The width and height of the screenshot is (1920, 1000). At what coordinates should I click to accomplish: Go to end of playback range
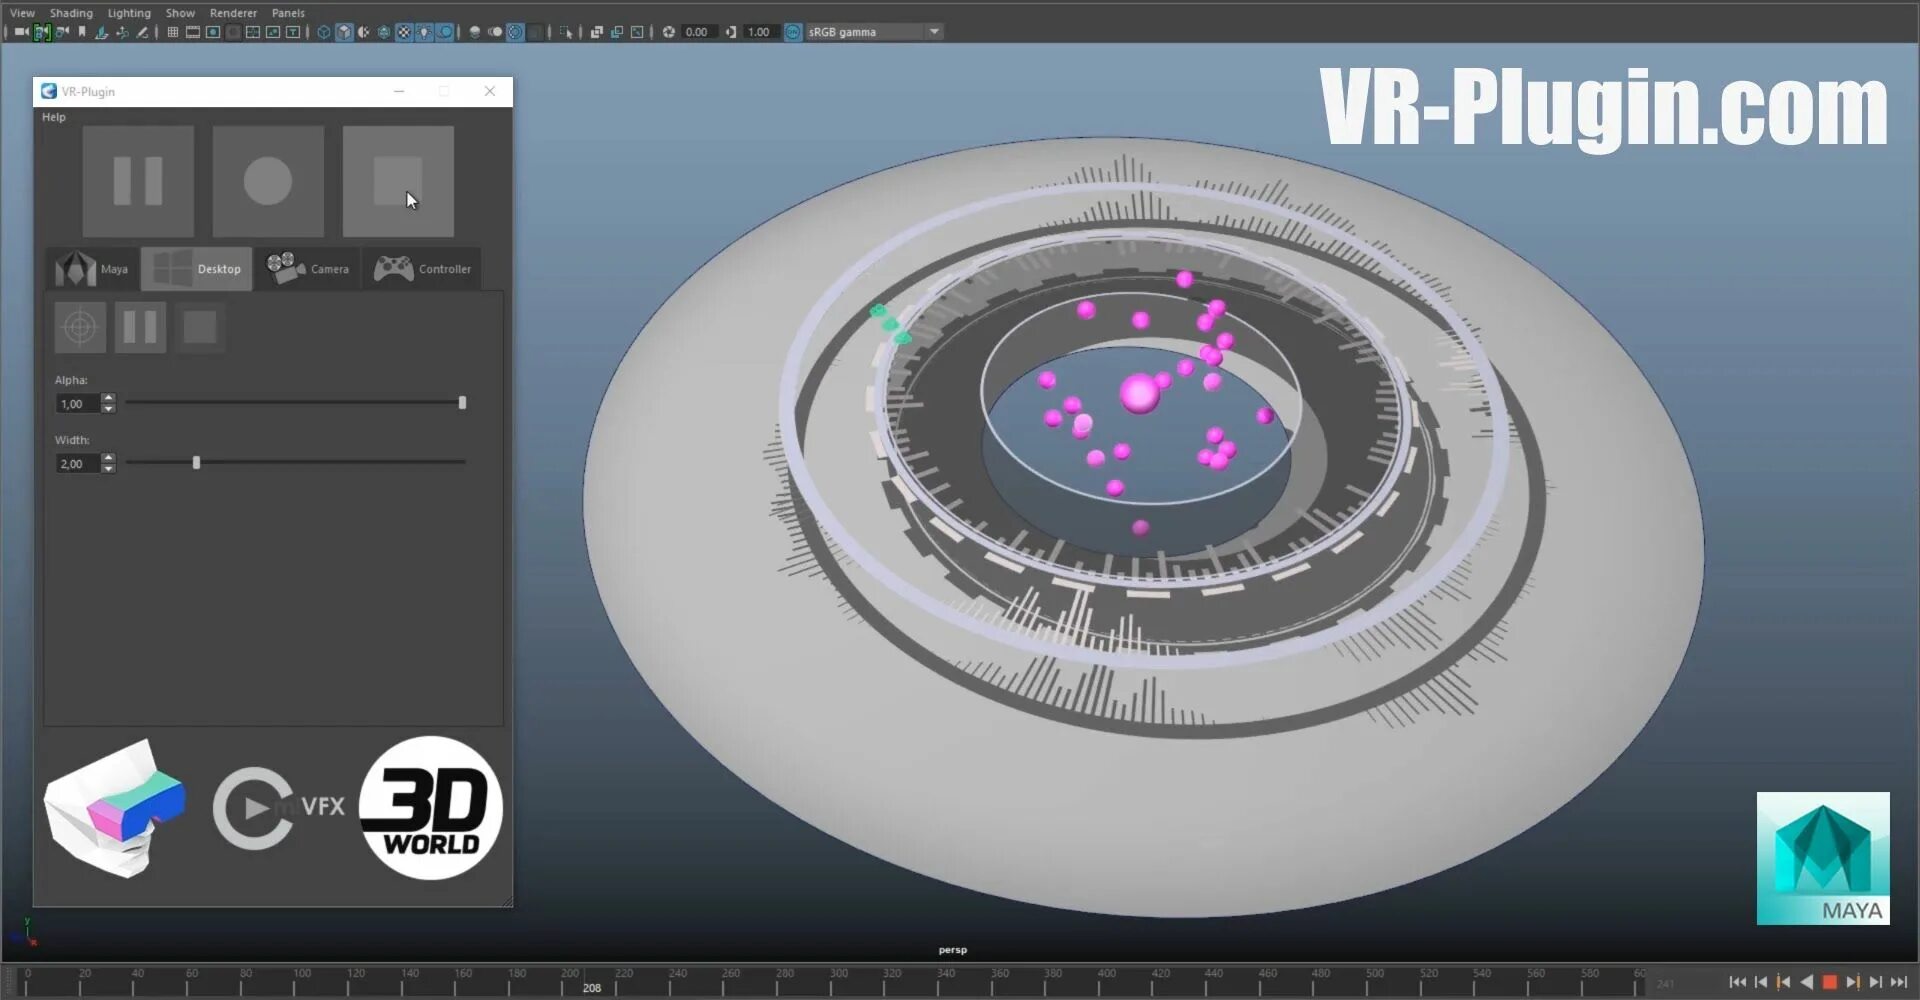[1898, 982]
